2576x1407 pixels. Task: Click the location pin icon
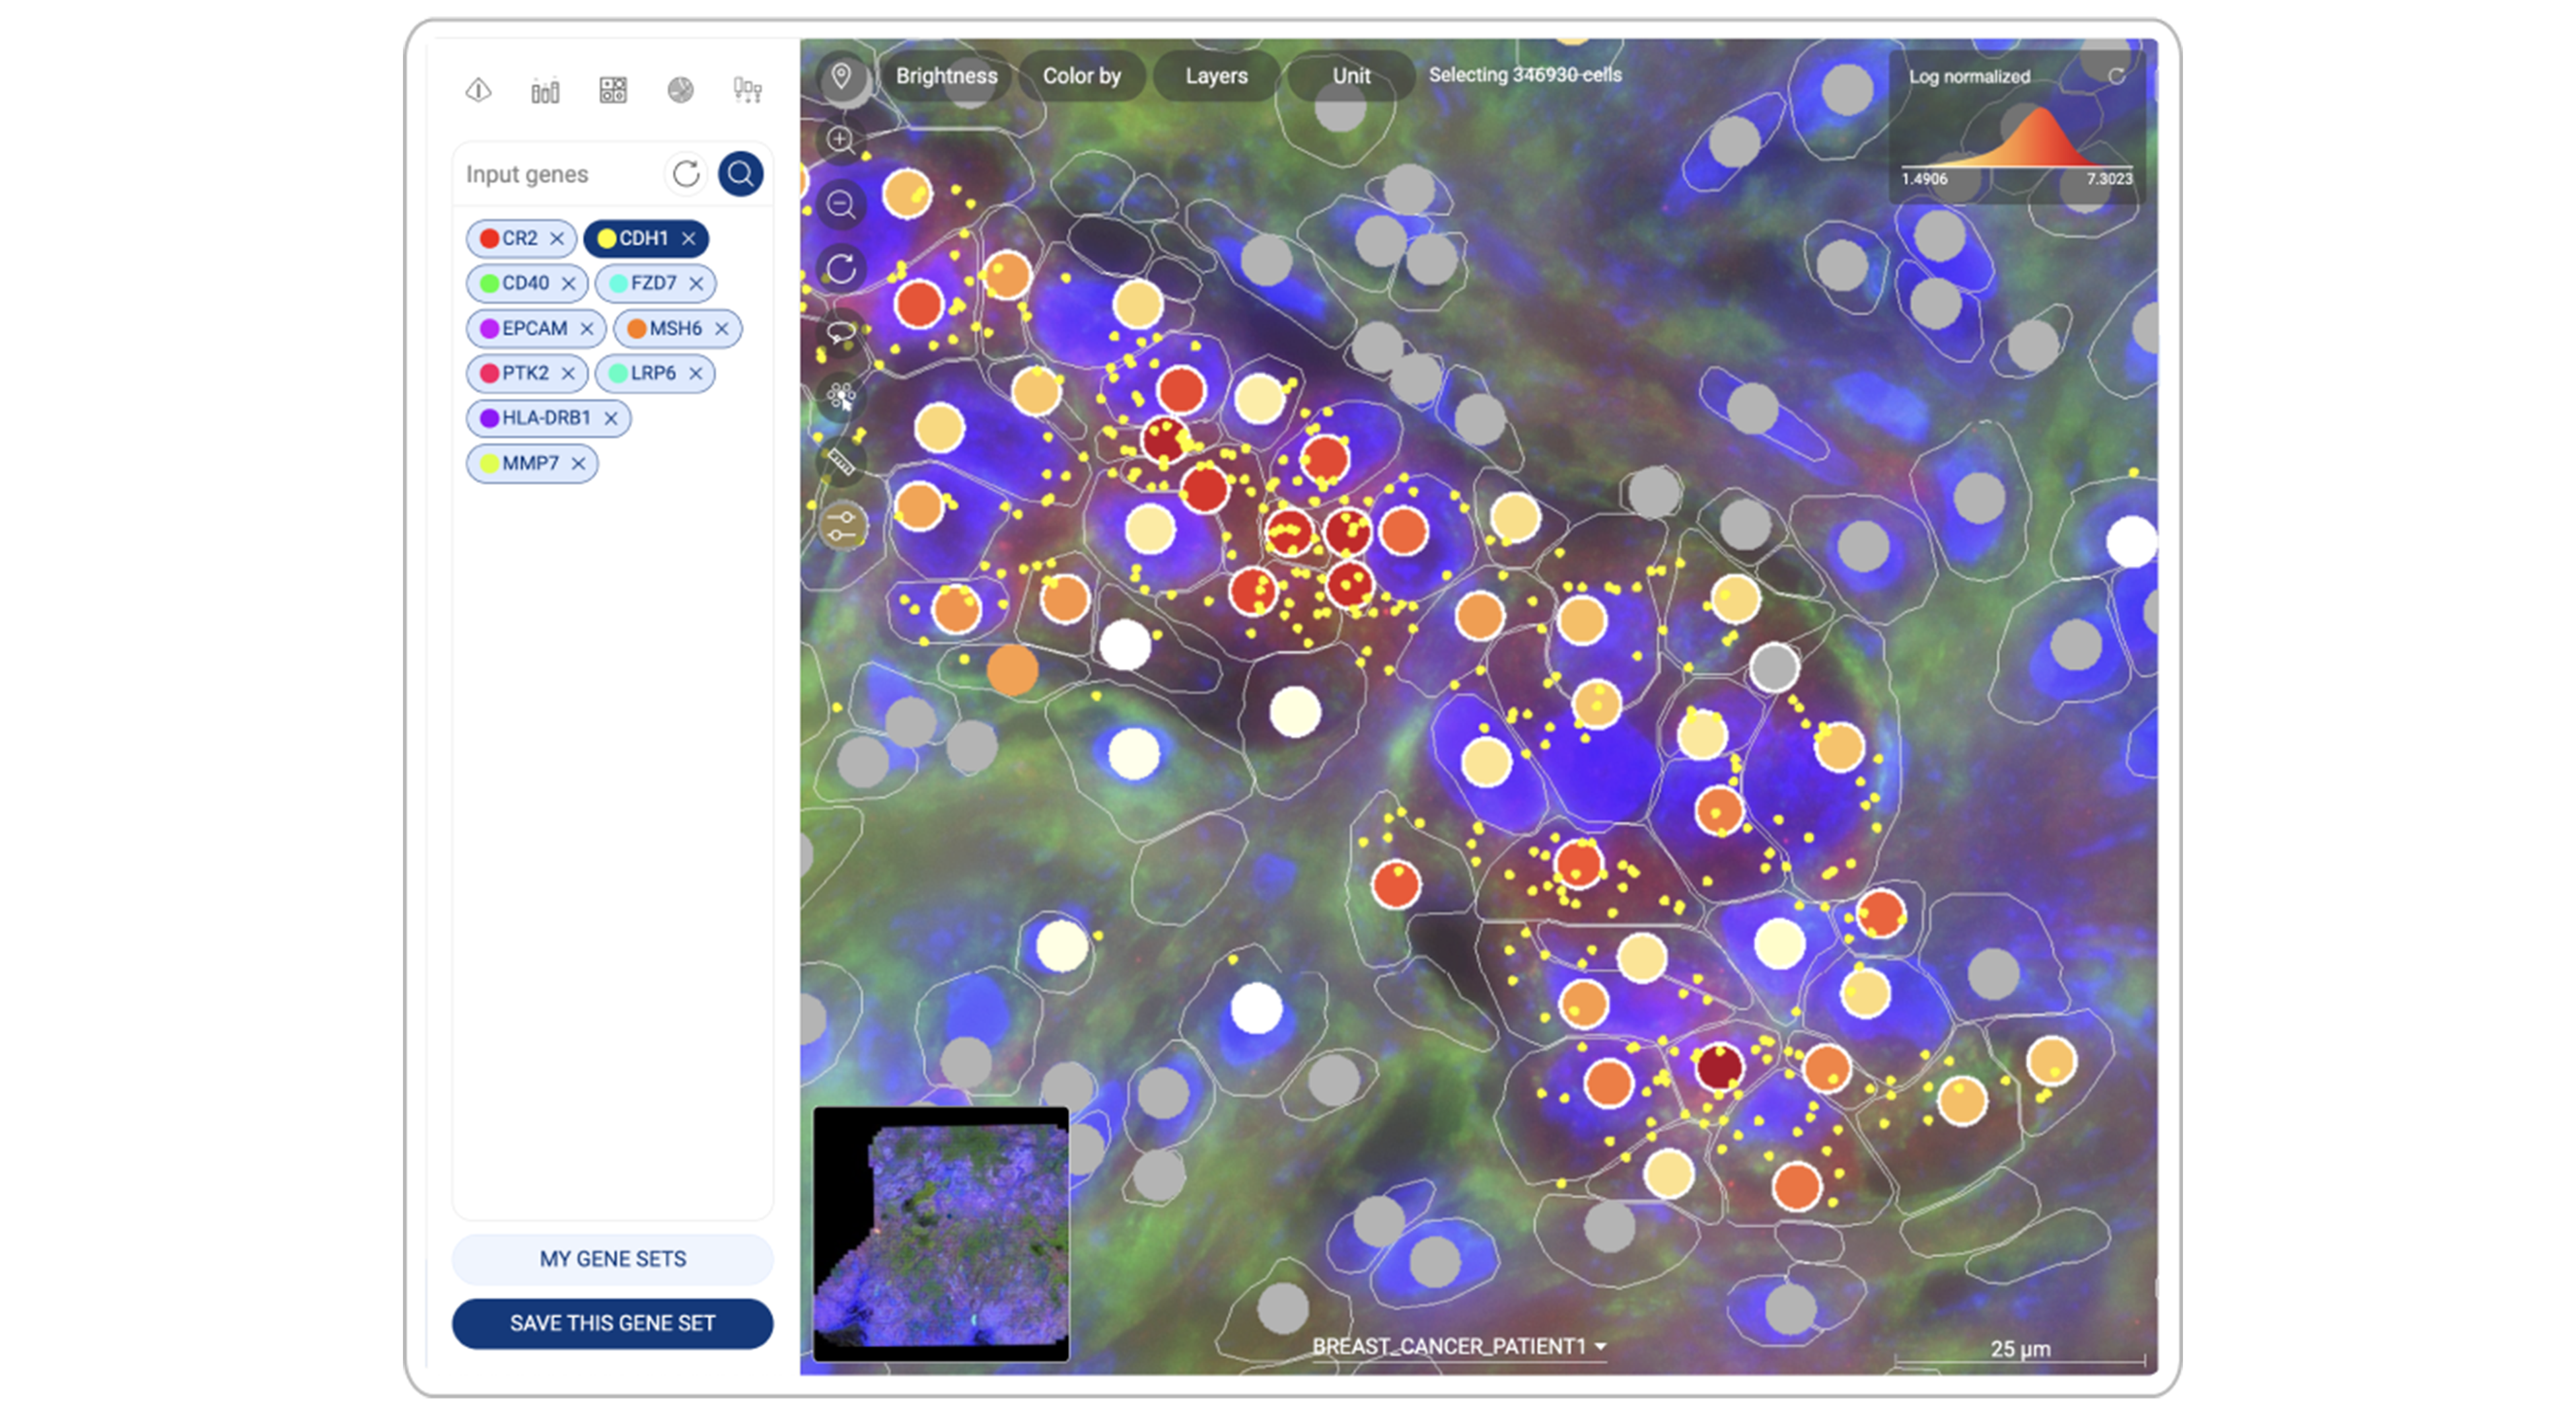pos(842,76)
